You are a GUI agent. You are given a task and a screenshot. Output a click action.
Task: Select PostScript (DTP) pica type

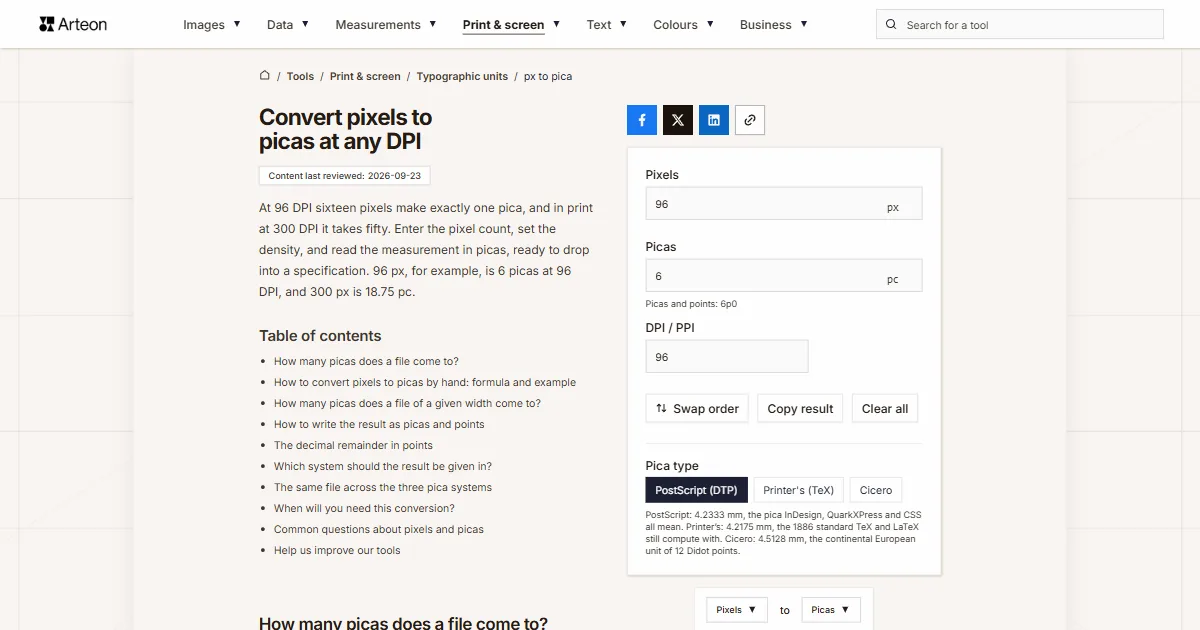[697, 490]
